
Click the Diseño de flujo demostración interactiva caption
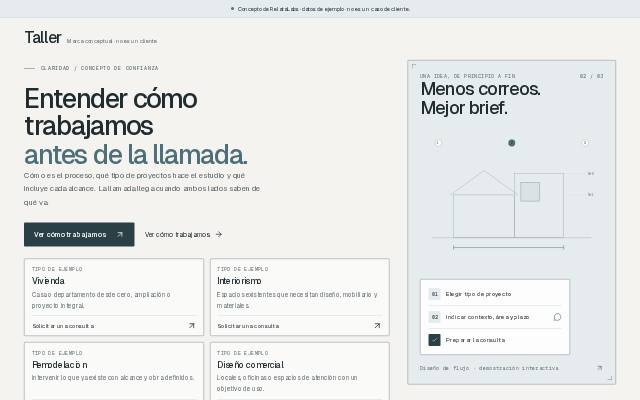[x=489, y=368]
